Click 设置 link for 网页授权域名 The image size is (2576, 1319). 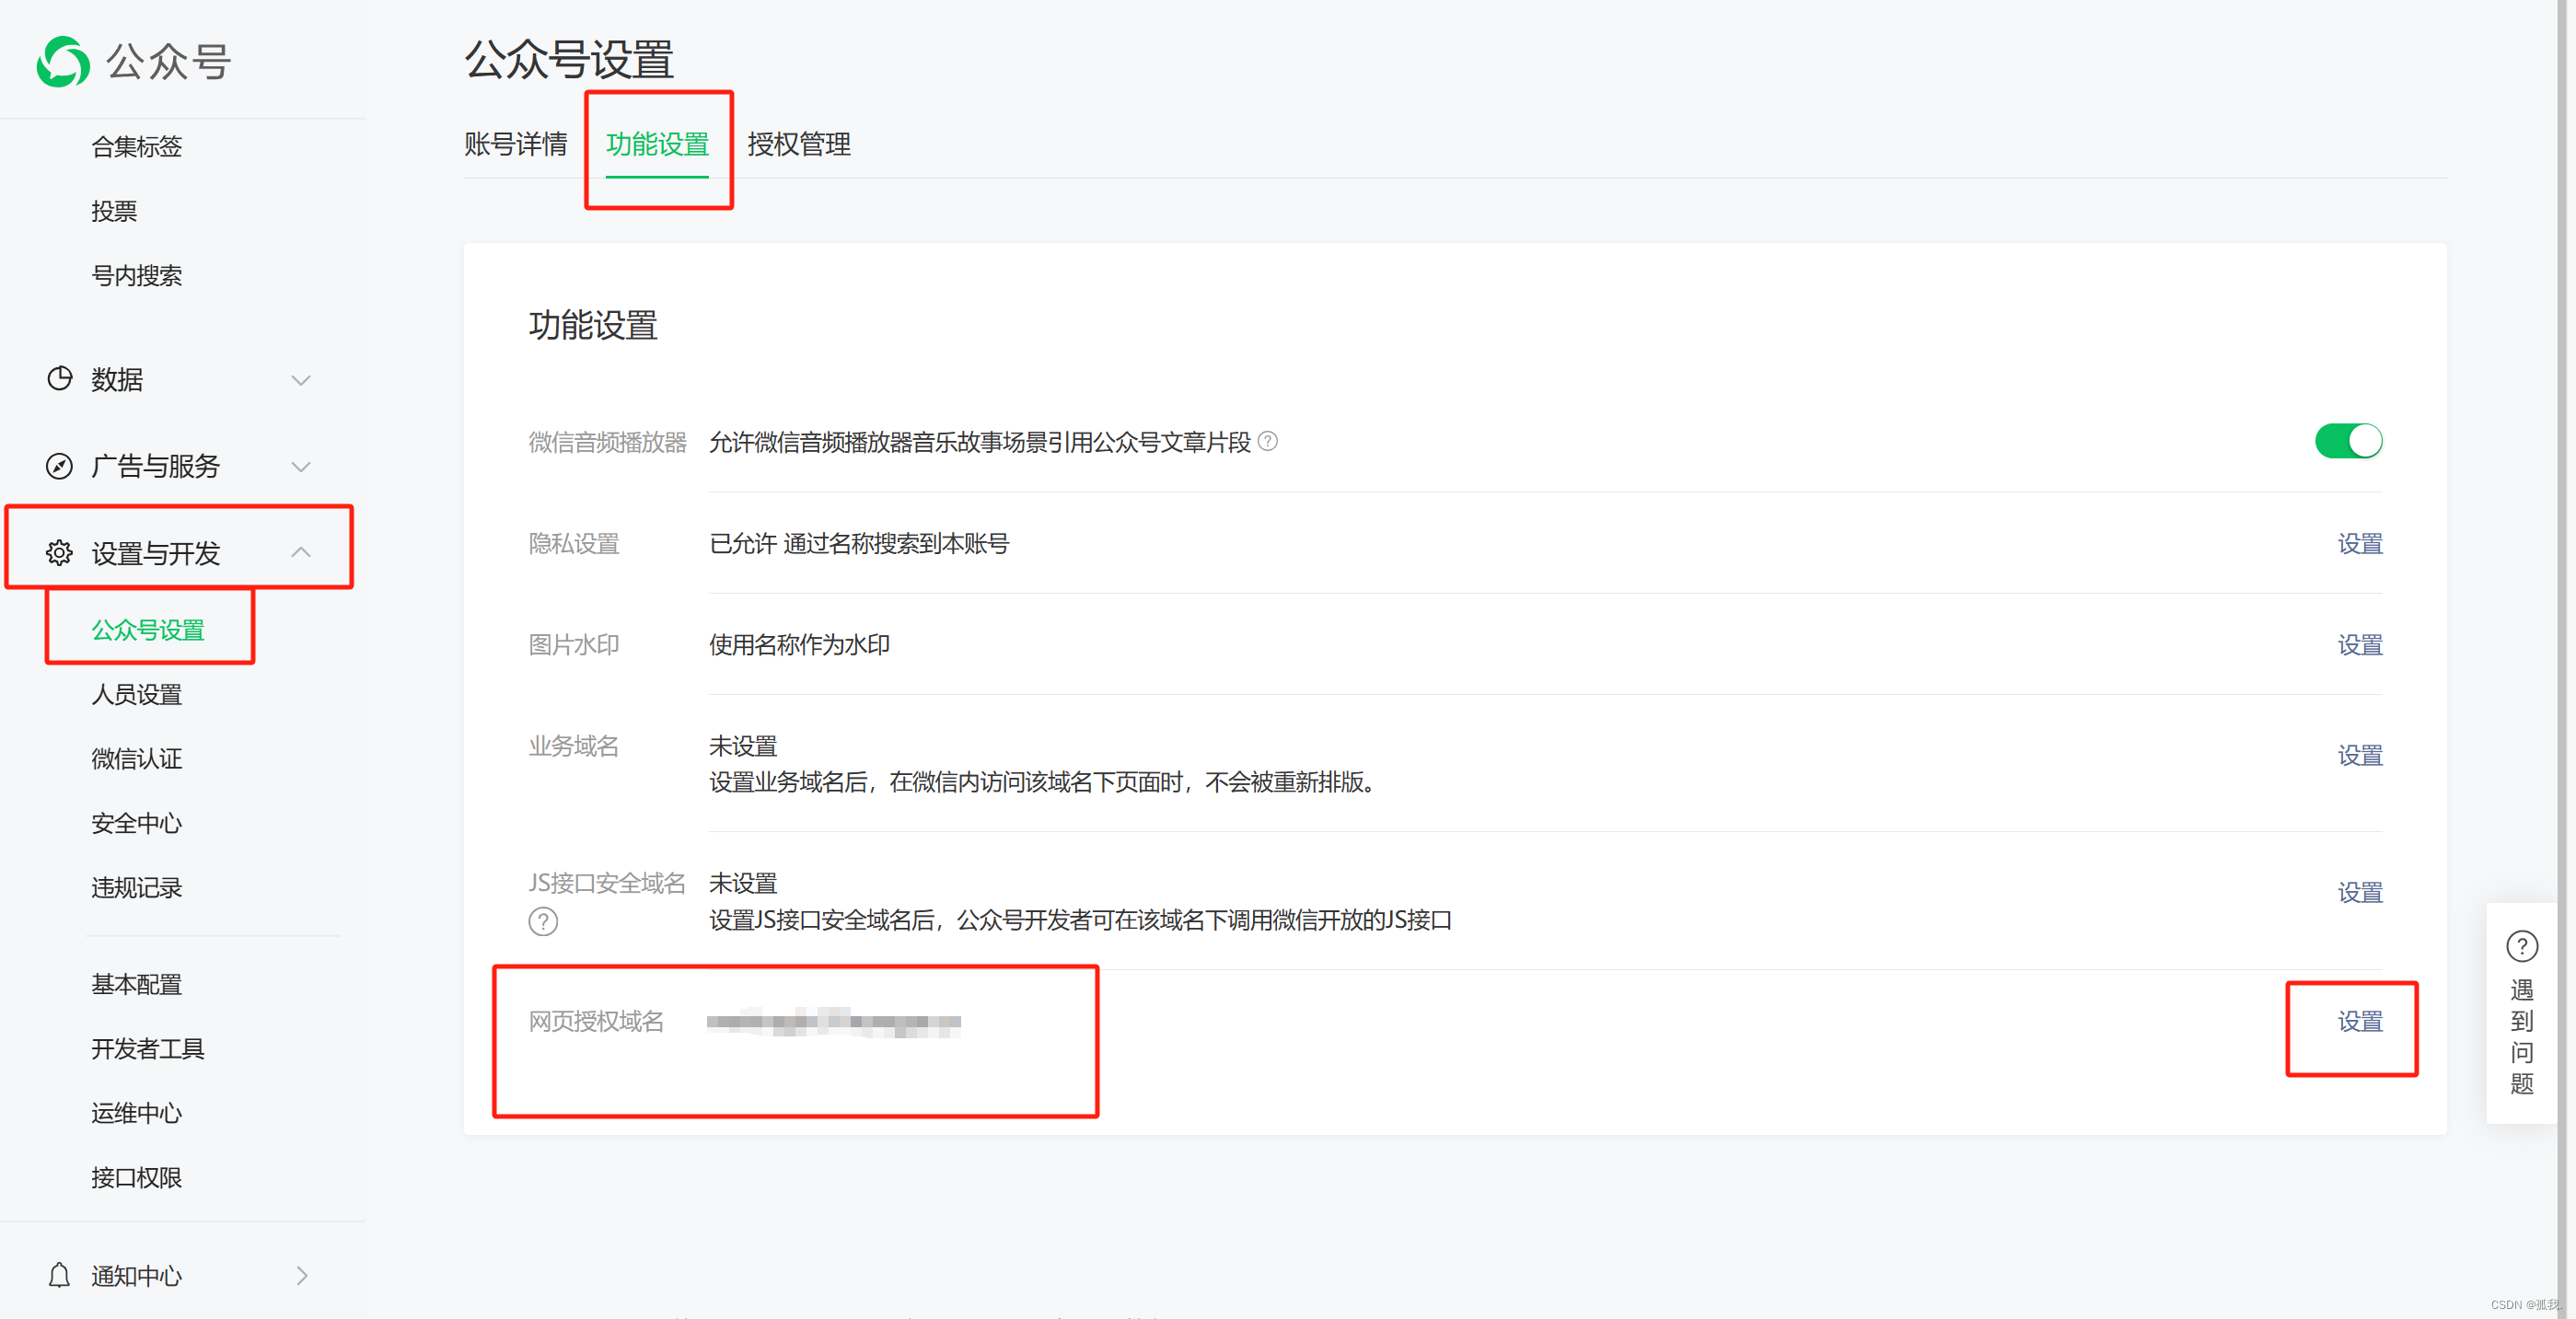(x=2360, y=1021)
